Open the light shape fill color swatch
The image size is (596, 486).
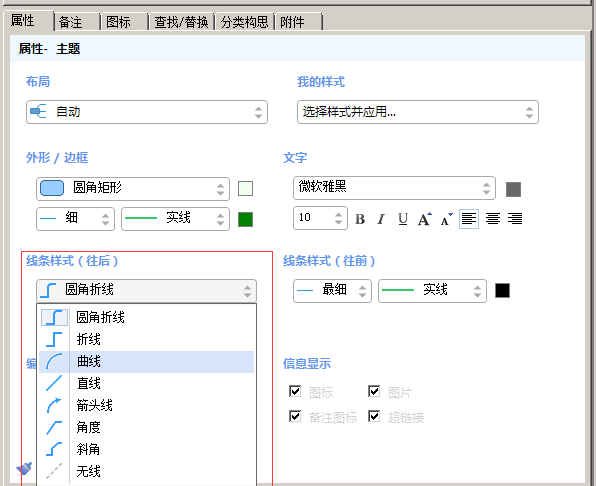(x=245, y=188)
